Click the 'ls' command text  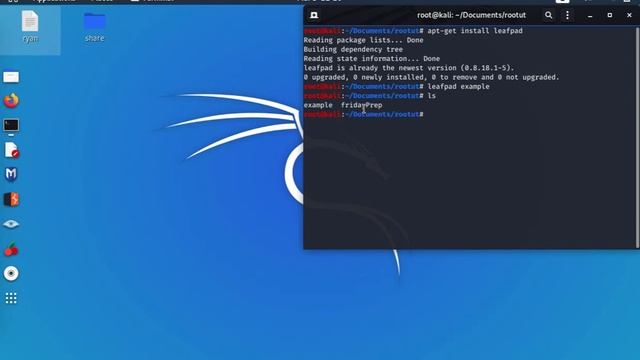431,96
